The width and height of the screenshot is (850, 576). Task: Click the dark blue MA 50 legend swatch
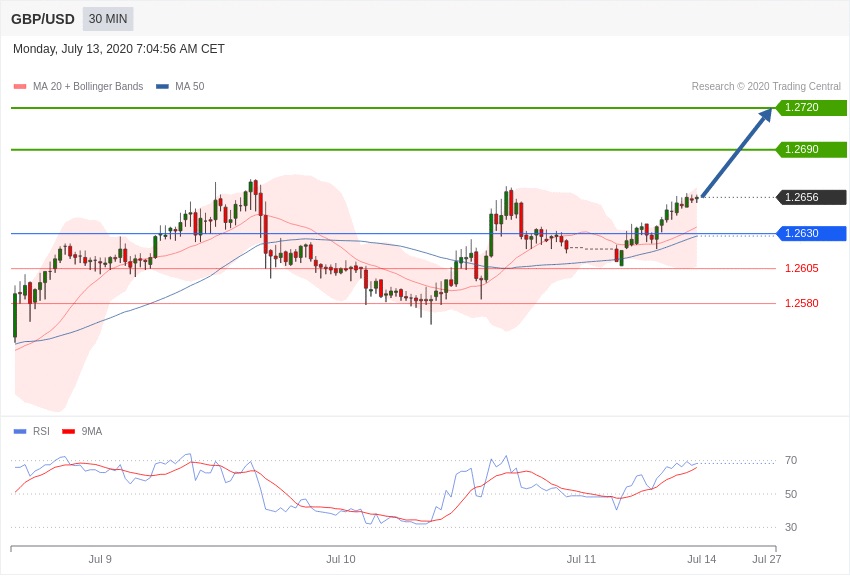coord(162,87)
